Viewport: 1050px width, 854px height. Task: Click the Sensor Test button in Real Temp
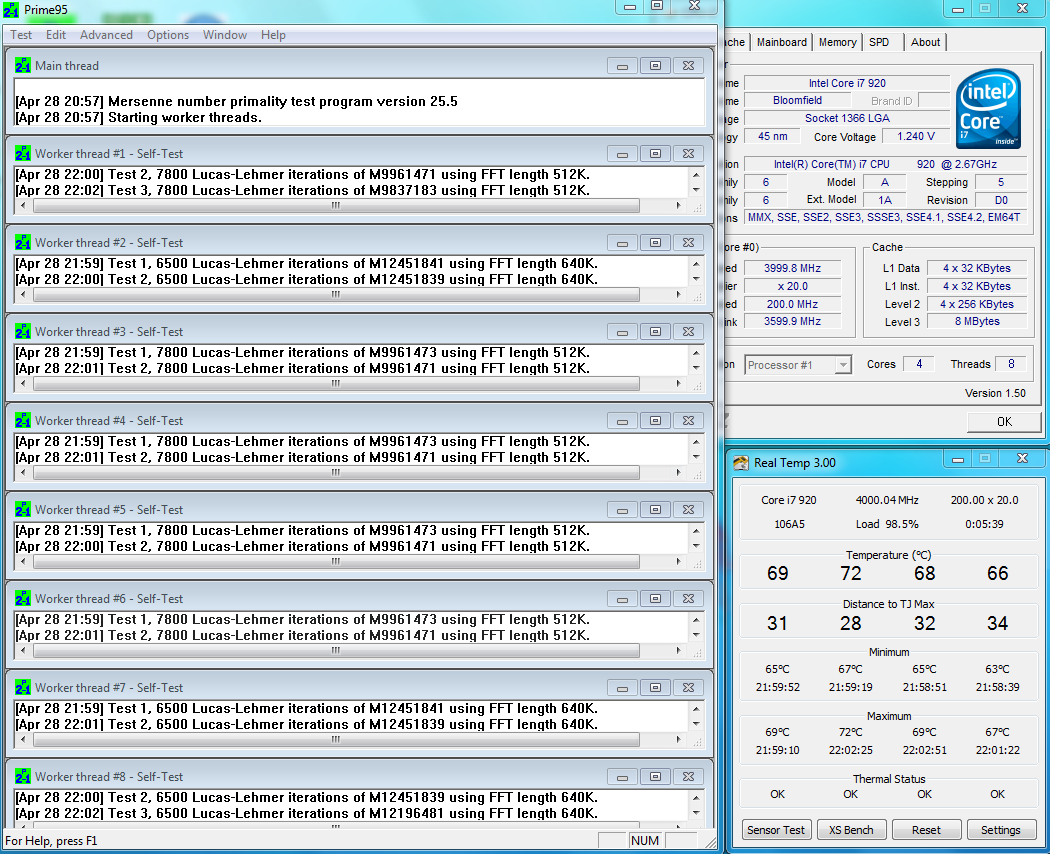pos(776,830)
